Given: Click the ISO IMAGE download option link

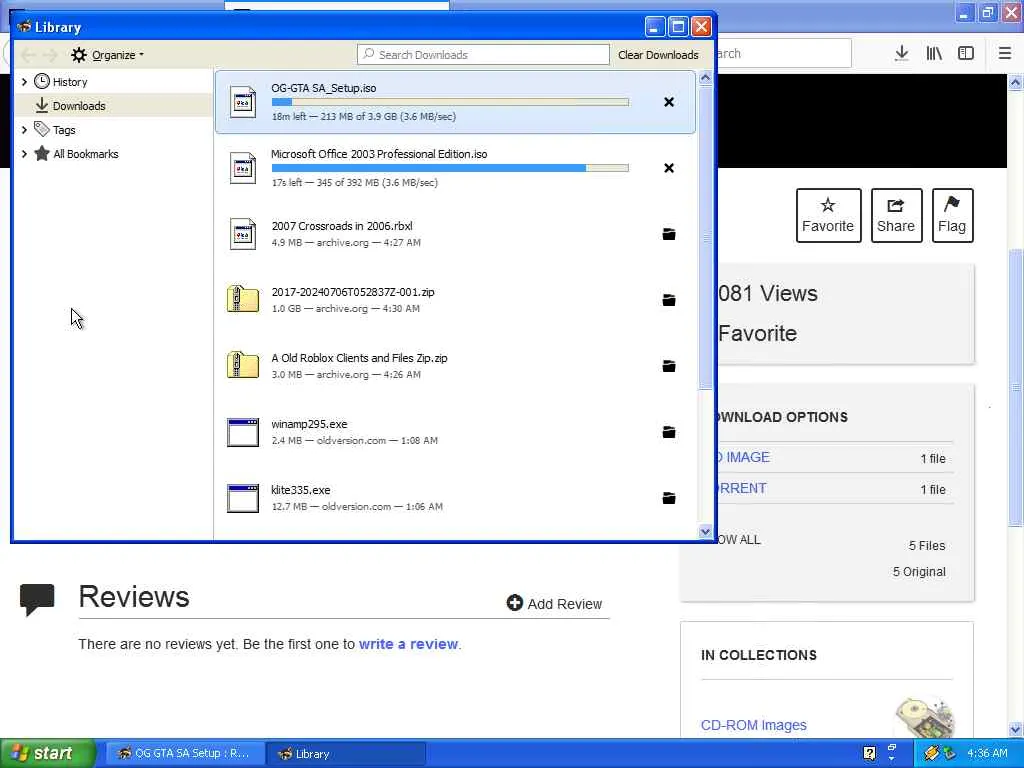Looking at the screenshot, I should click(x=744, y=457).
